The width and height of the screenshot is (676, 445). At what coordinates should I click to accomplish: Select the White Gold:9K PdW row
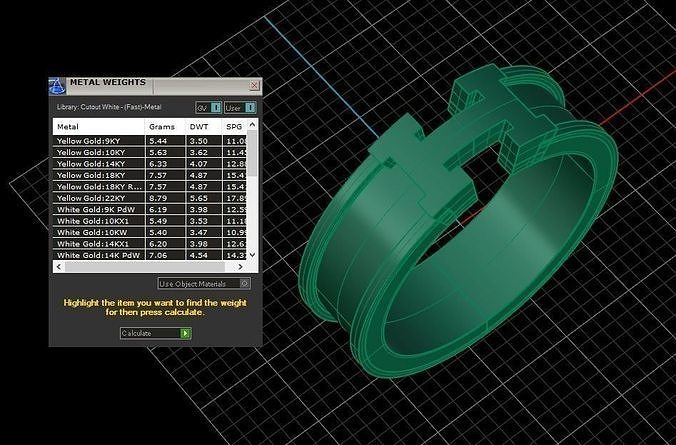[150, 210]
